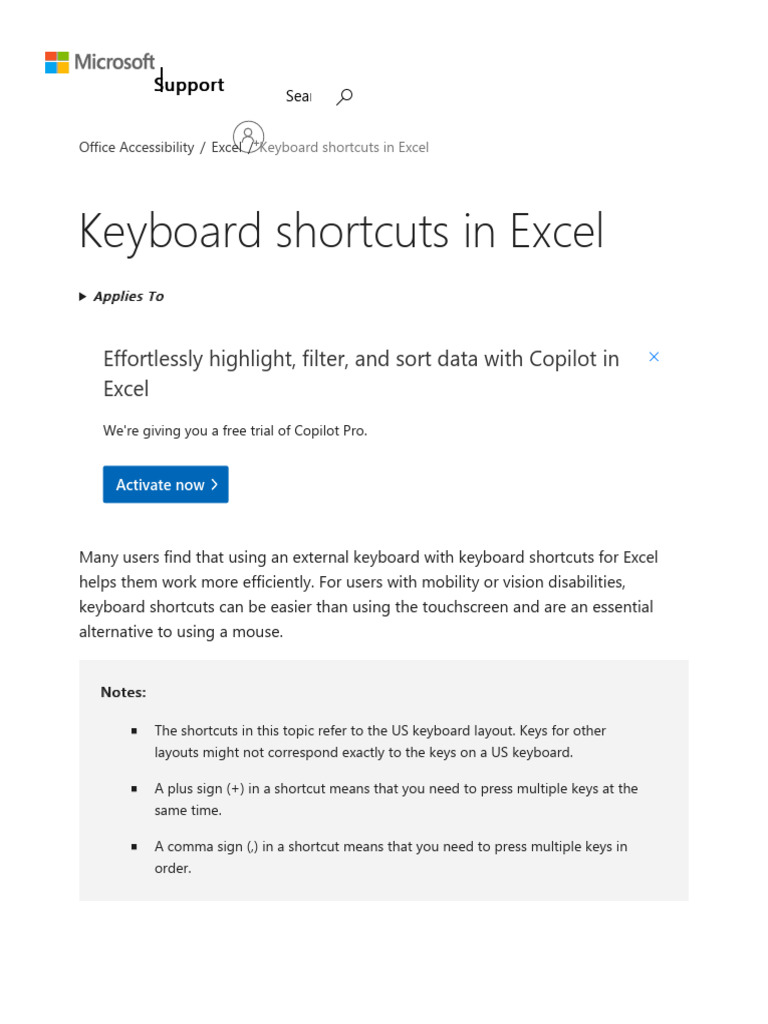Viewport: 768px width, 1024px height.
Task: Click the comma sign shortcut note
Action: (390, 857)
